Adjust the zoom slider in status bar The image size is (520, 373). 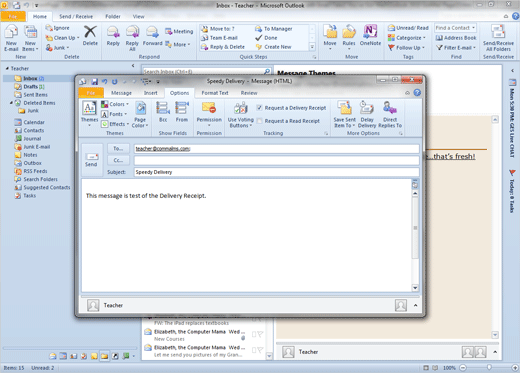[x=489, y=367]
